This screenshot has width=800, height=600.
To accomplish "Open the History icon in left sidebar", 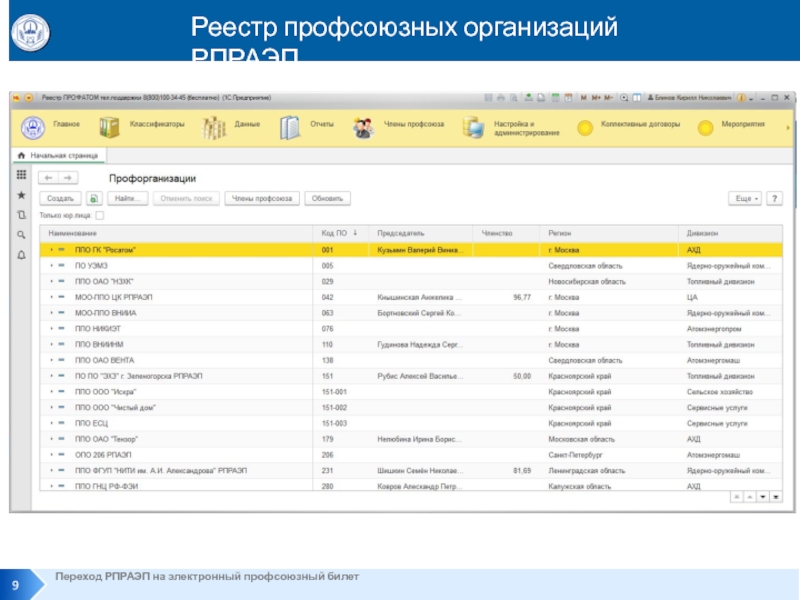I will click(x=21, y=215).
